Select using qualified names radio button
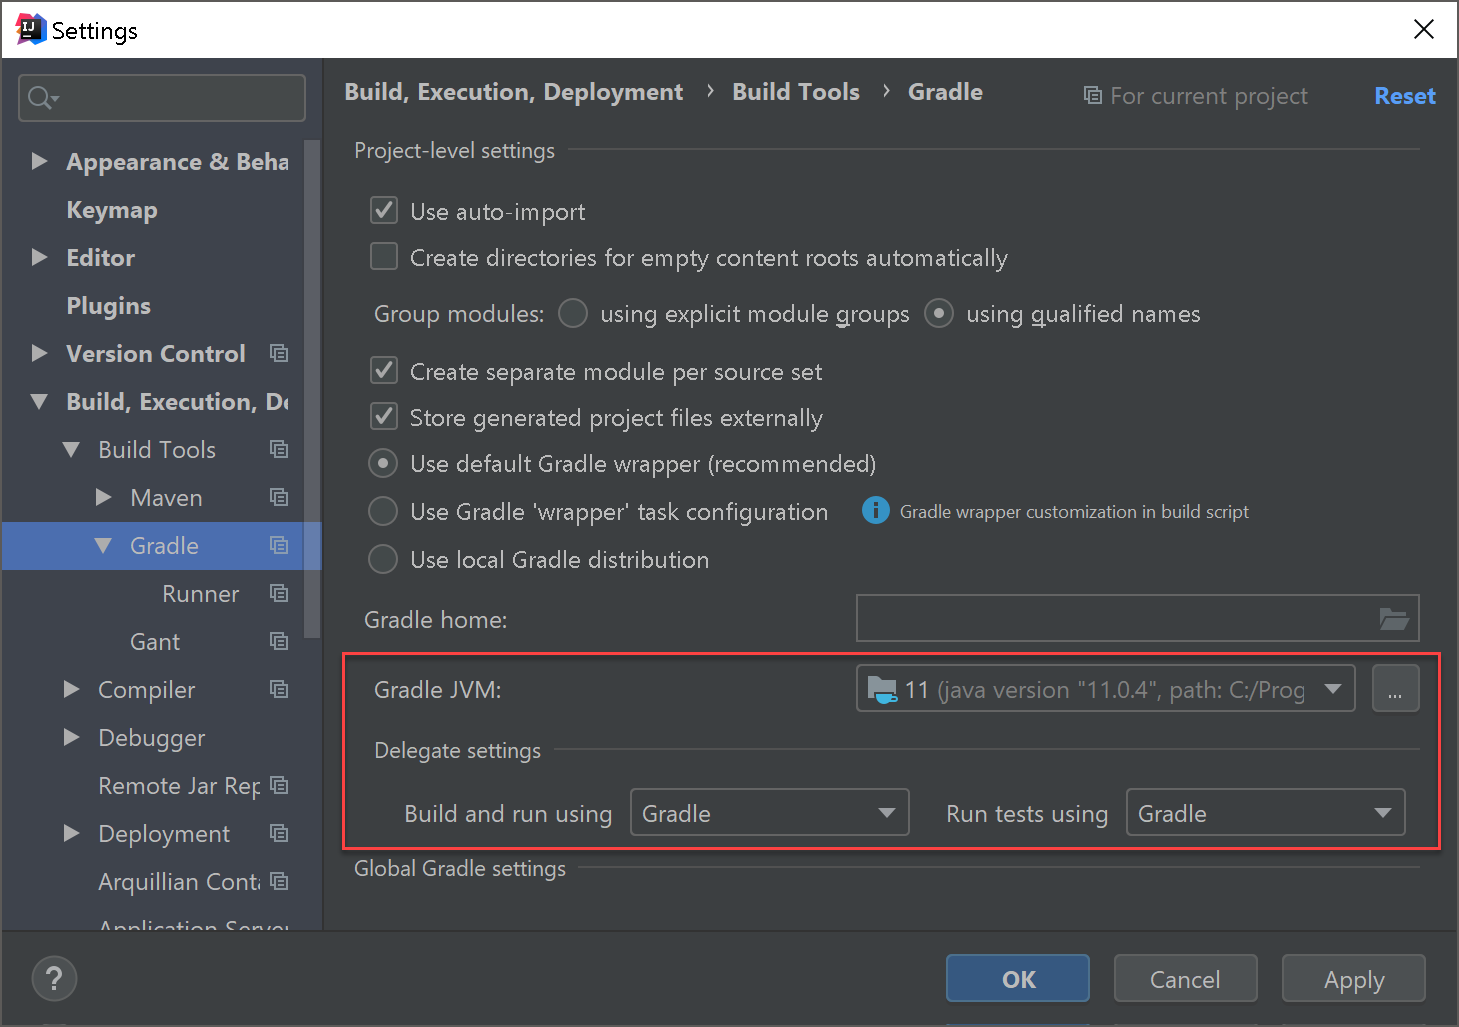Image resolution: width=1459 pixels, height=1027 pixels. coord(939,313)
